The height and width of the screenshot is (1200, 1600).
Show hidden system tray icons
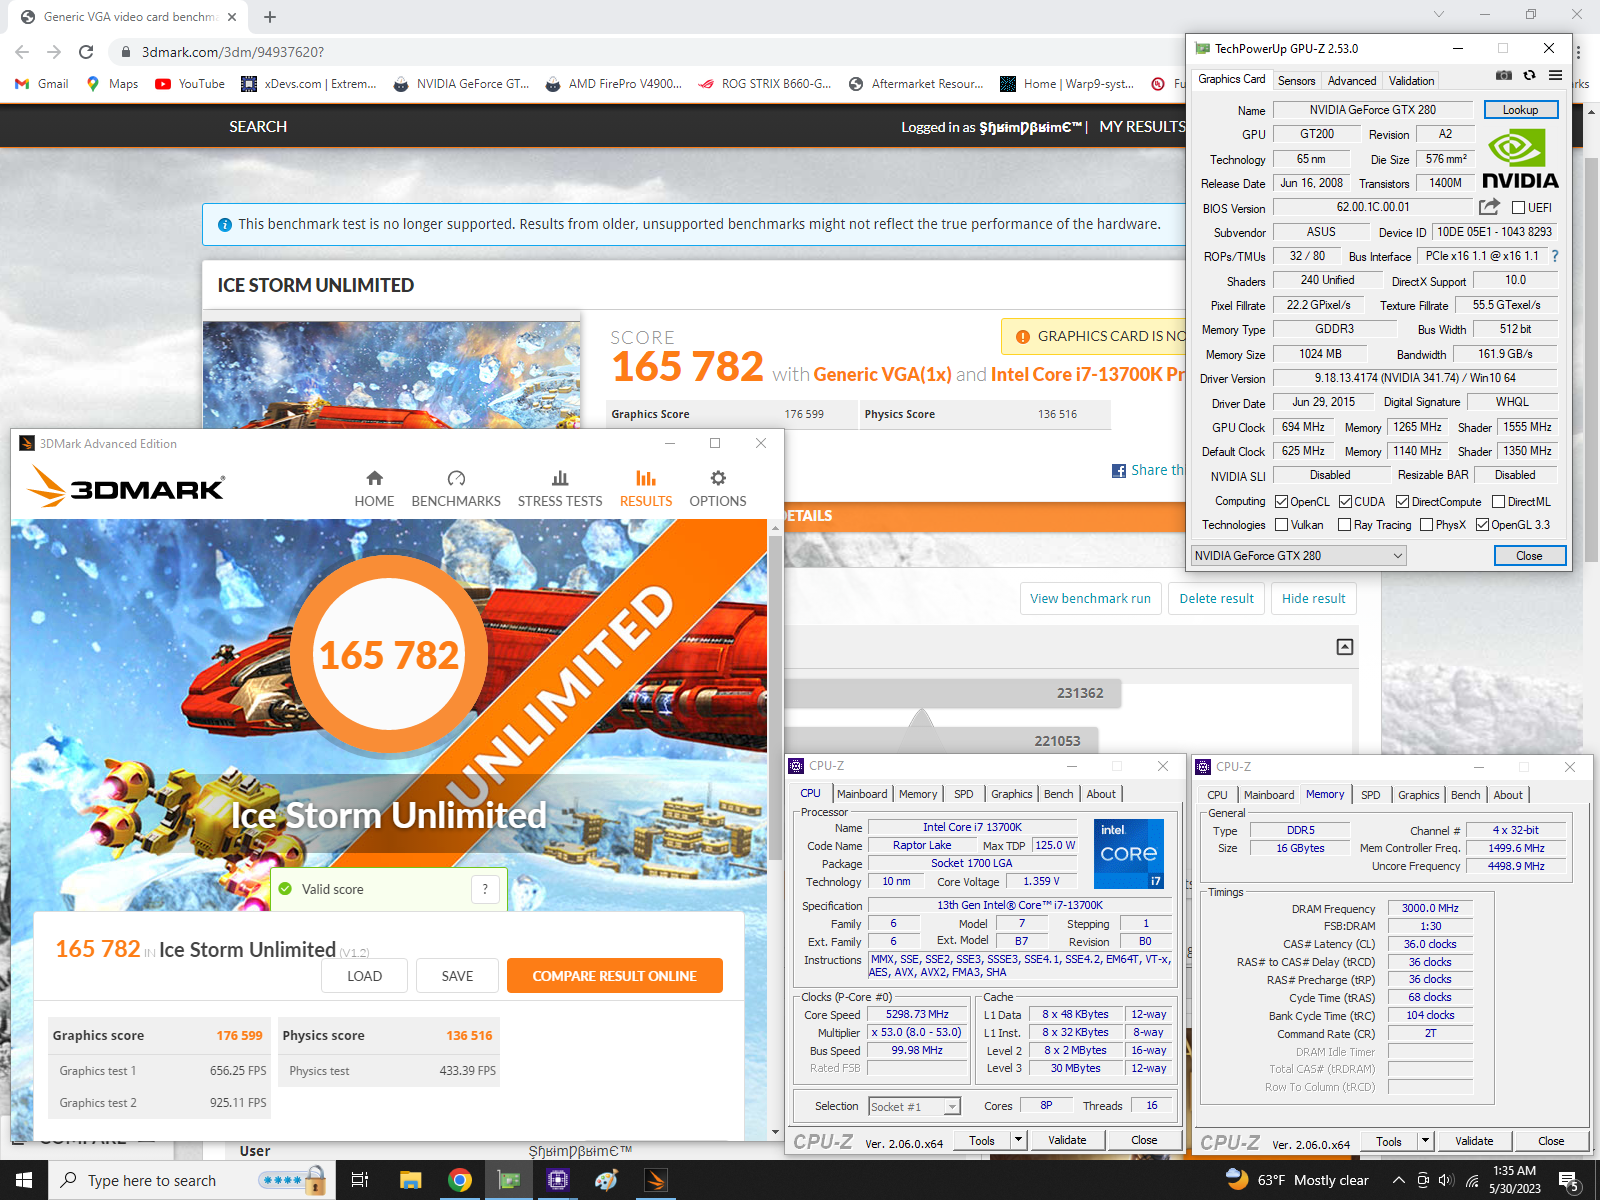pyautogui.click(x=1398, y=1180)
